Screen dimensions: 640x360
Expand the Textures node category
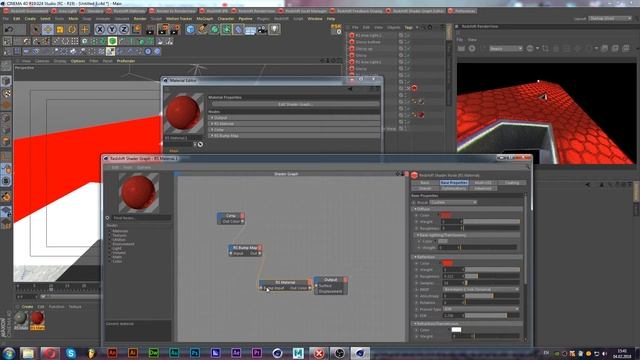(119, 236)
